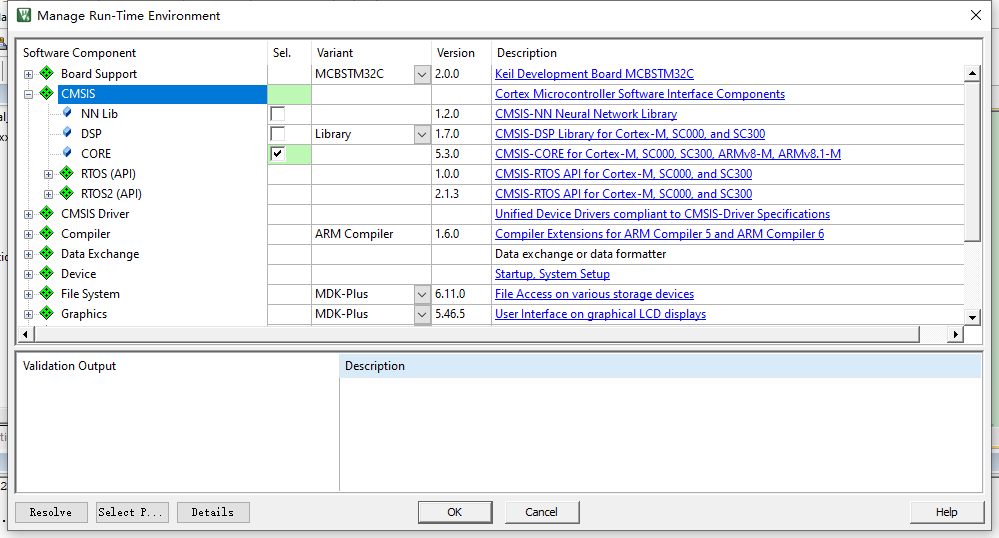Click the green diamond icon beside Device
999x538 pixels.
coord(47,273)
